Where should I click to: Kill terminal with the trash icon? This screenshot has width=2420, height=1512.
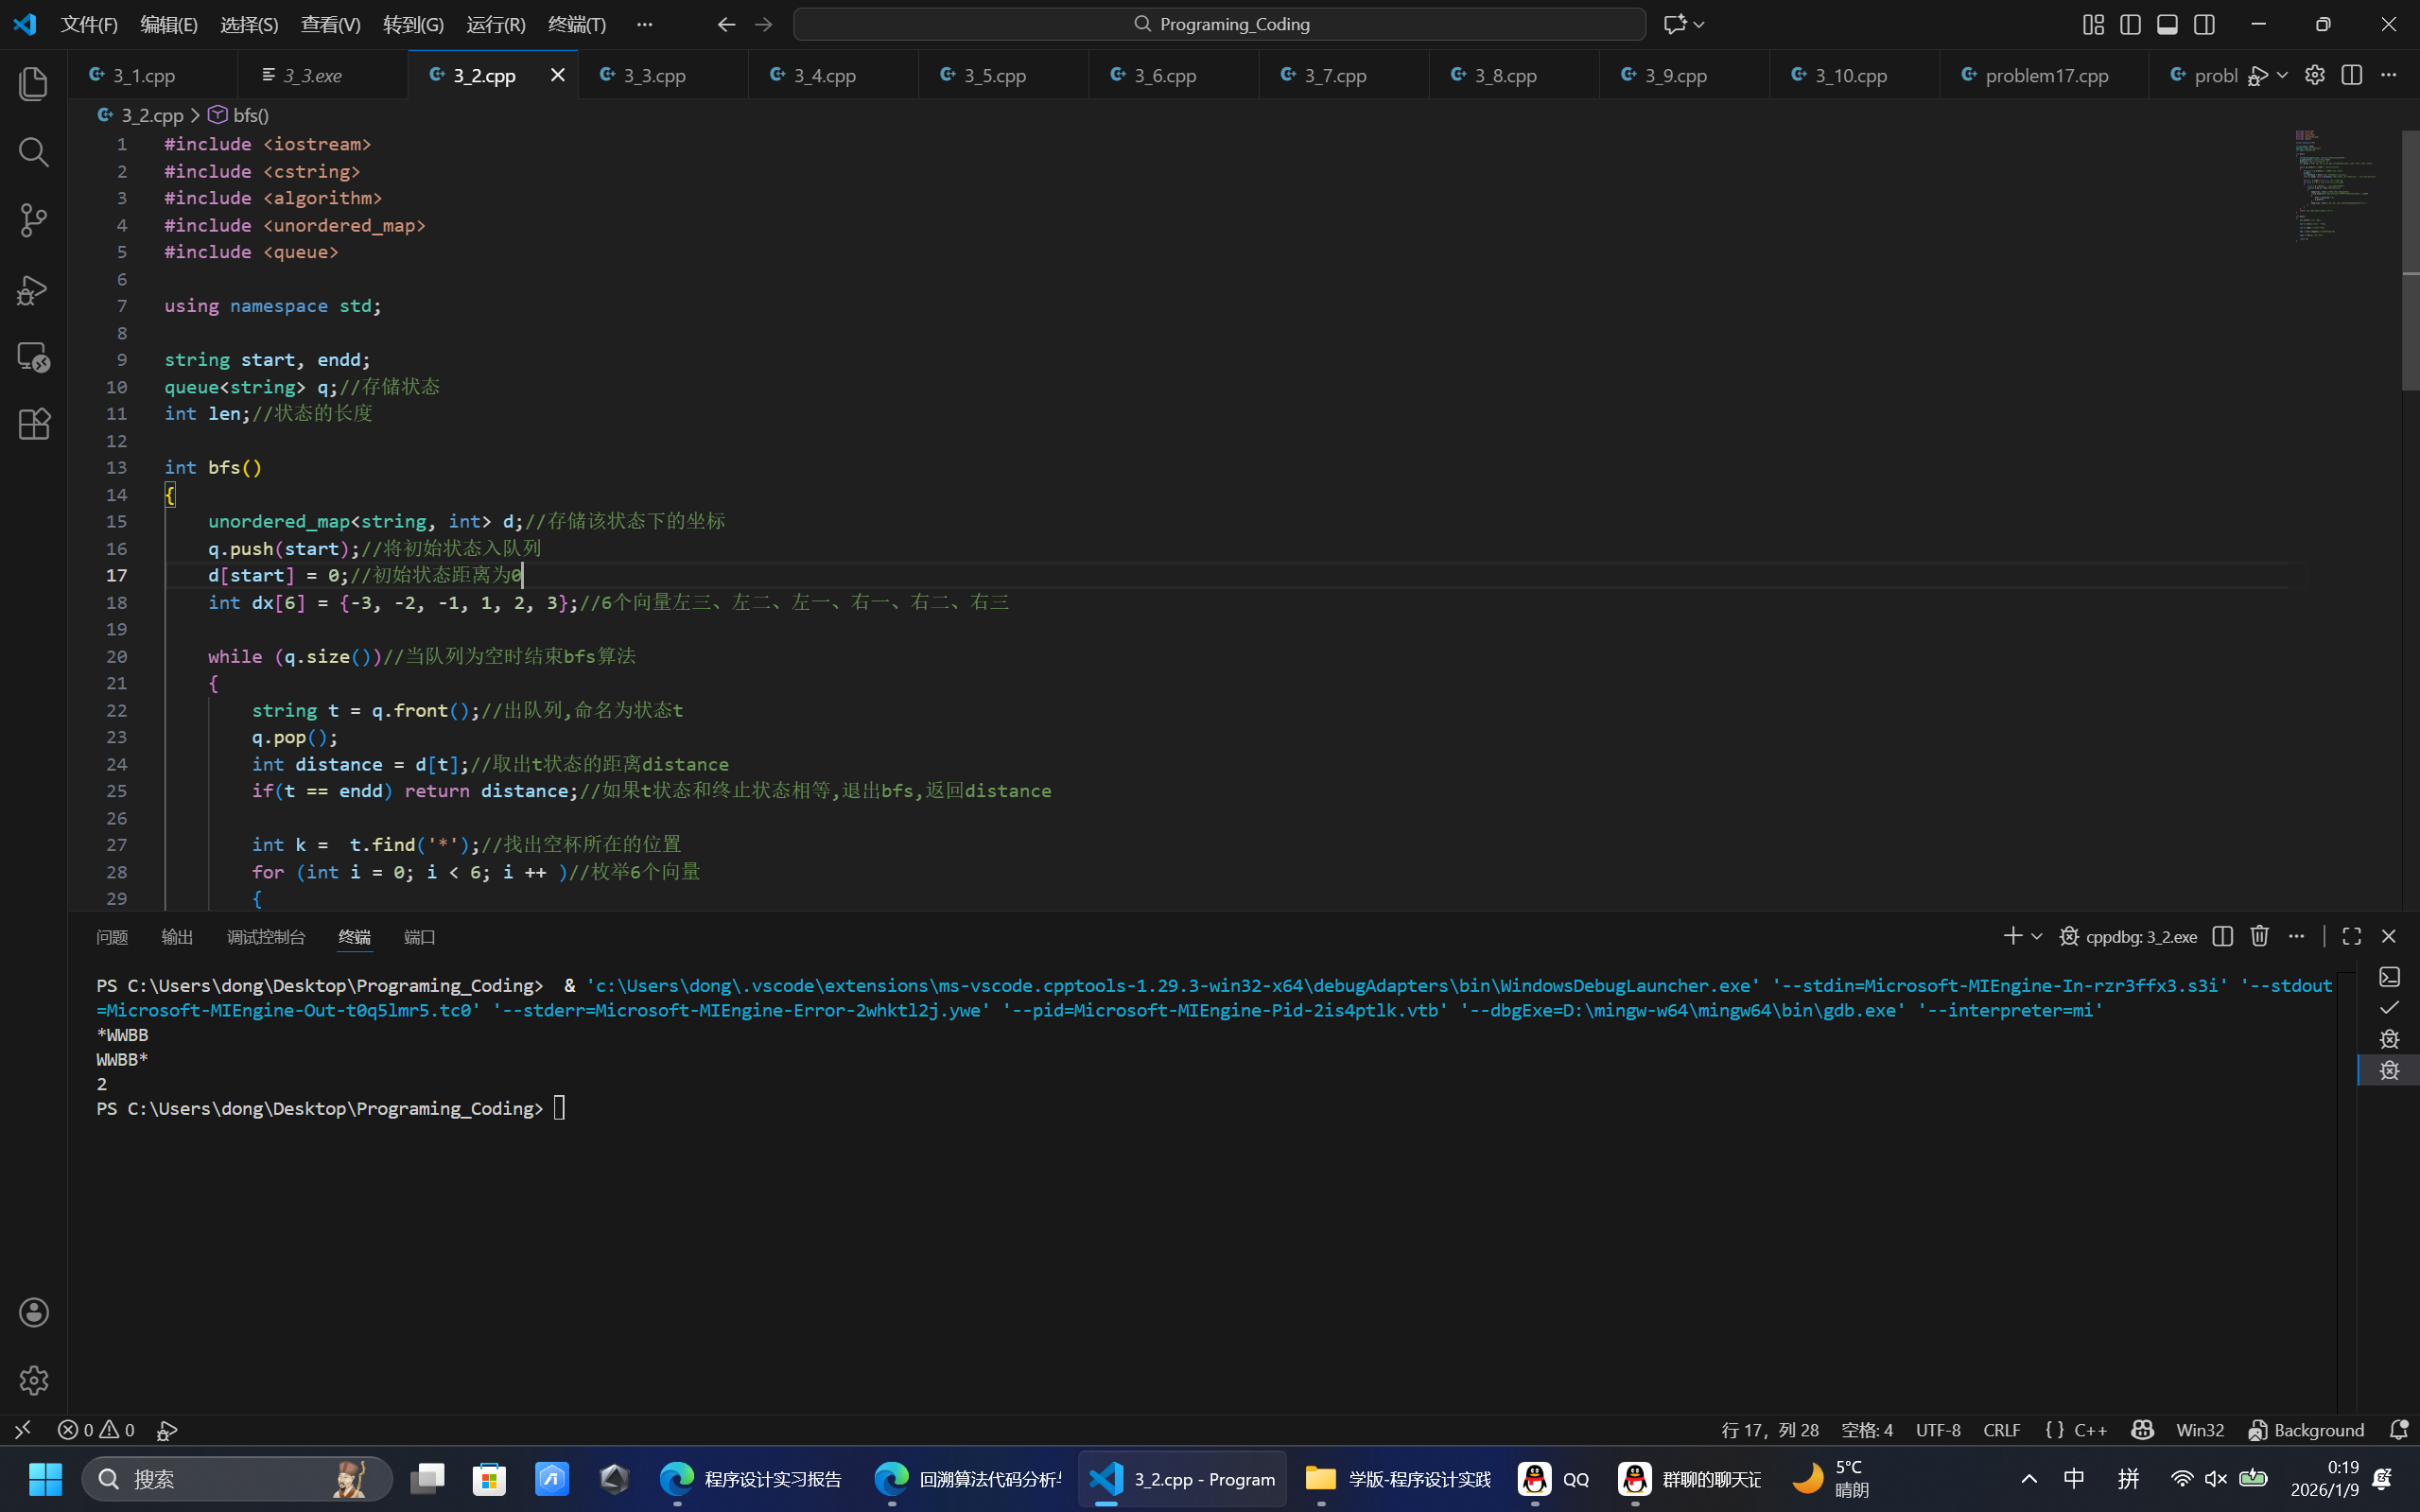pyautogui.click(x=2259, y=936)
